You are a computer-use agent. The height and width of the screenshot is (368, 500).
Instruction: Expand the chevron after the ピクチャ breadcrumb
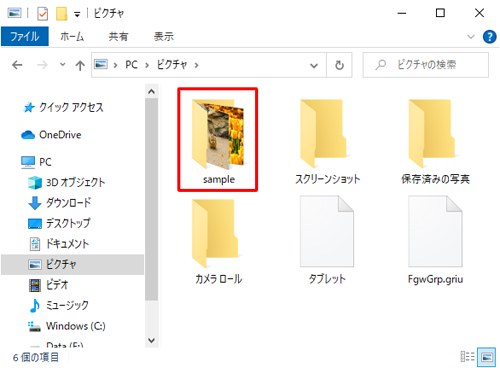[196, 65]
